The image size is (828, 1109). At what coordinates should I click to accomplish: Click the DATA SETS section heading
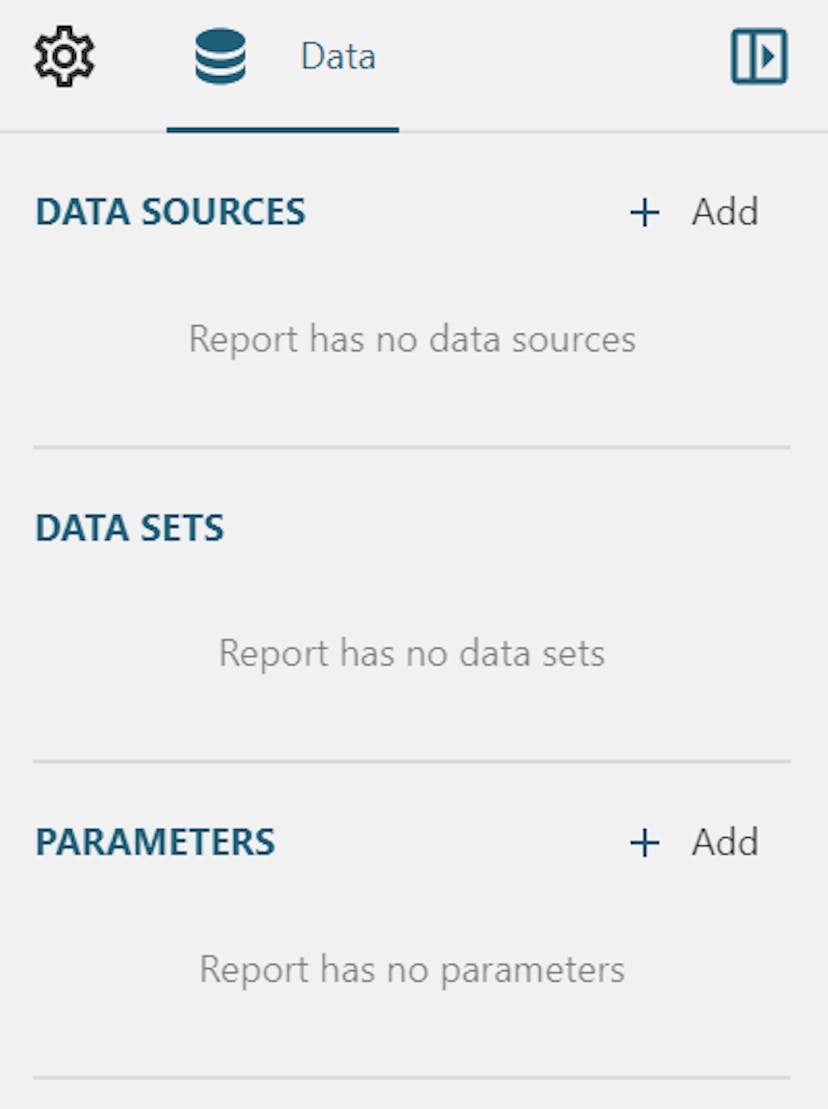click(129, 528)
